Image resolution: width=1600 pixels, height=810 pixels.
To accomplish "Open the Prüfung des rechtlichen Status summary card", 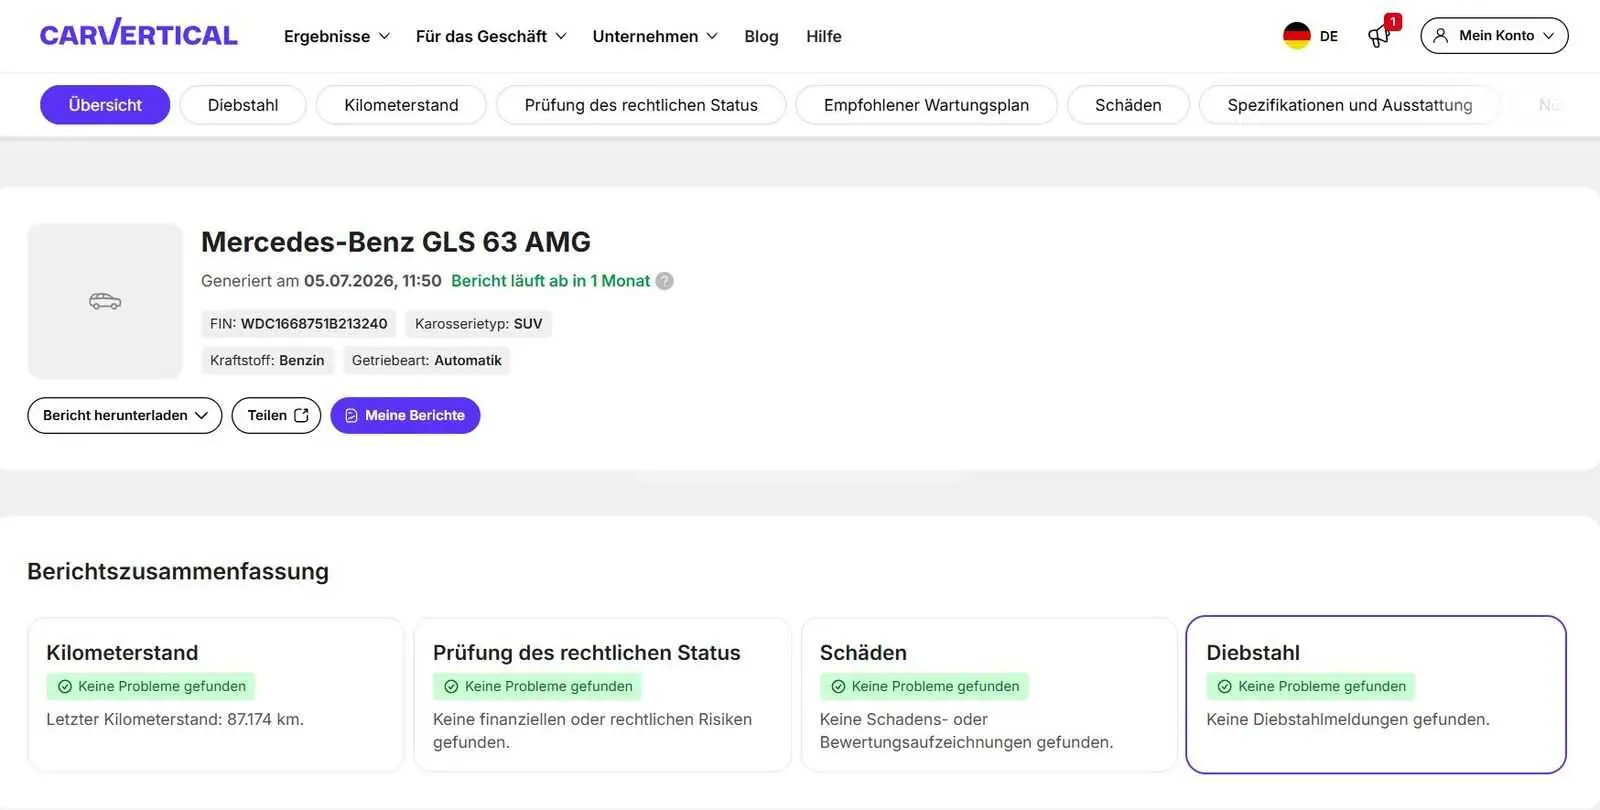I will click(x=603, y=695).
